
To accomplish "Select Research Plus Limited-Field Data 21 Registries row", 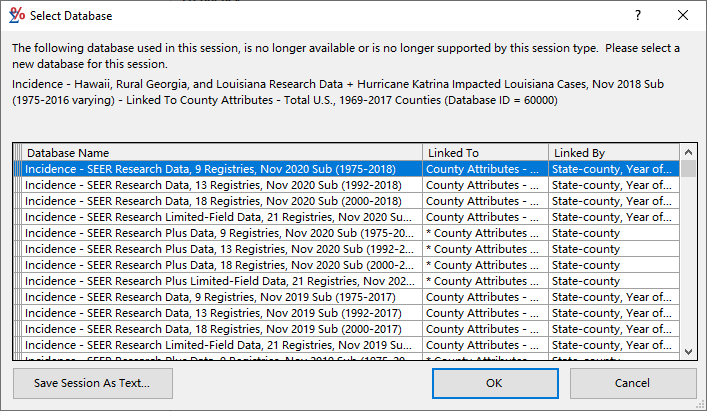I will (218, 281).
